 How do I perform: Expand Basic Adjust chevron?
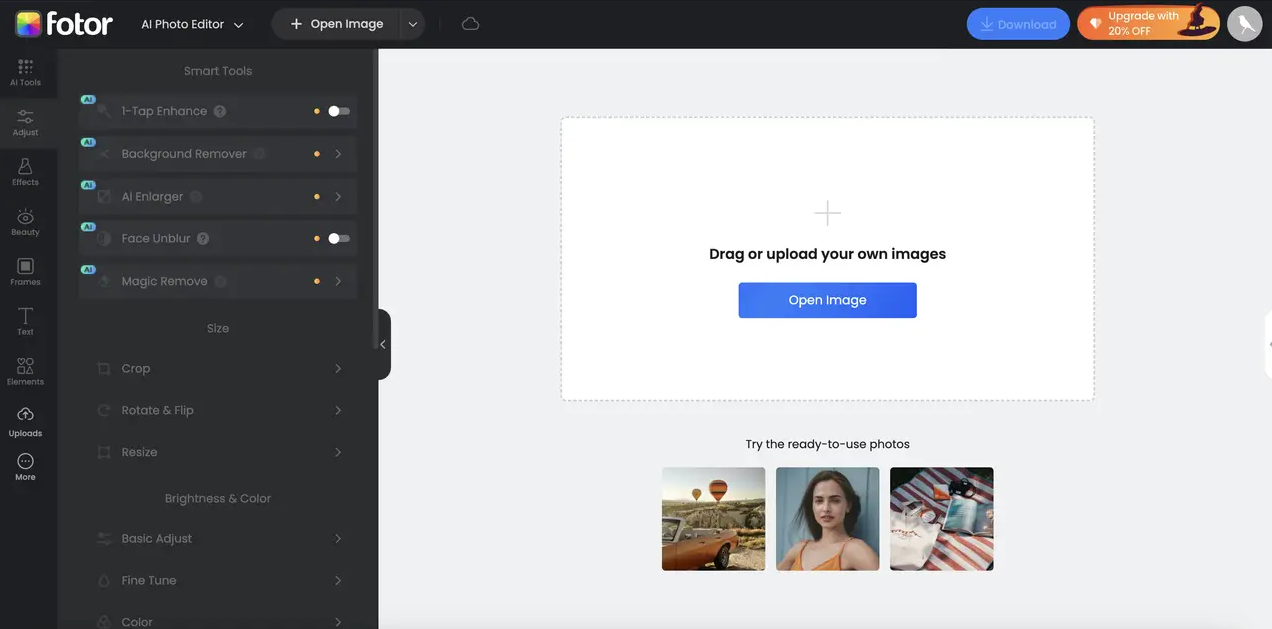(x=338, y=539)
